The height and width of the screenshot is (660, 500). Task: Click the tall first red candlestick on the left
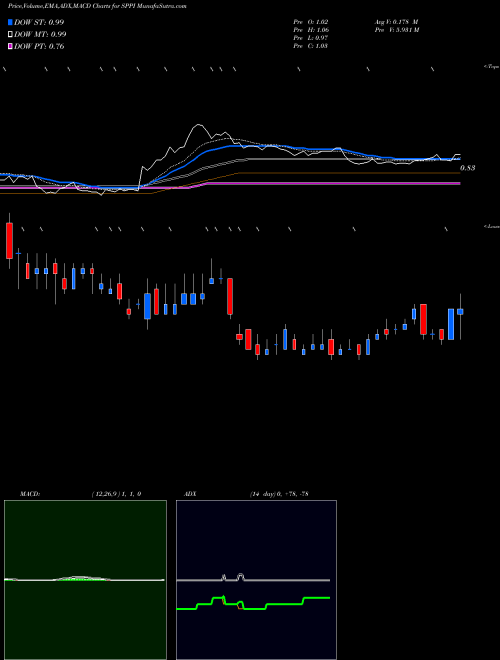(9, 240)
